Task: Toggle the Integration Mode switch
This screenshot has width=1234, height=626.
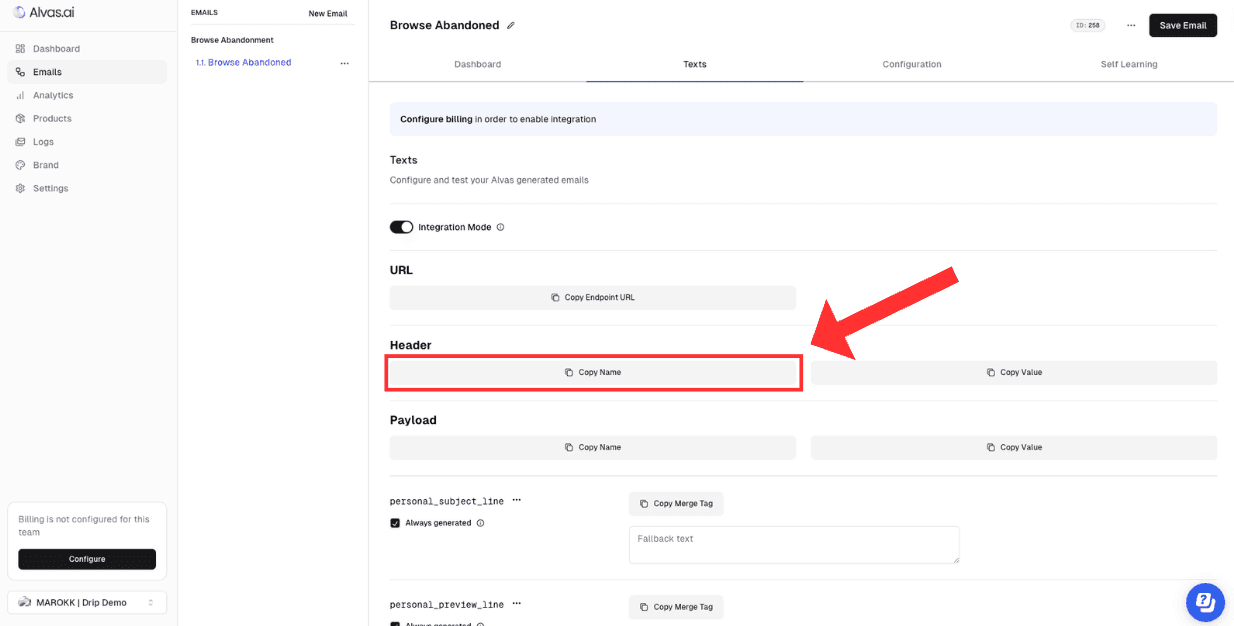Action: (401, 227)
